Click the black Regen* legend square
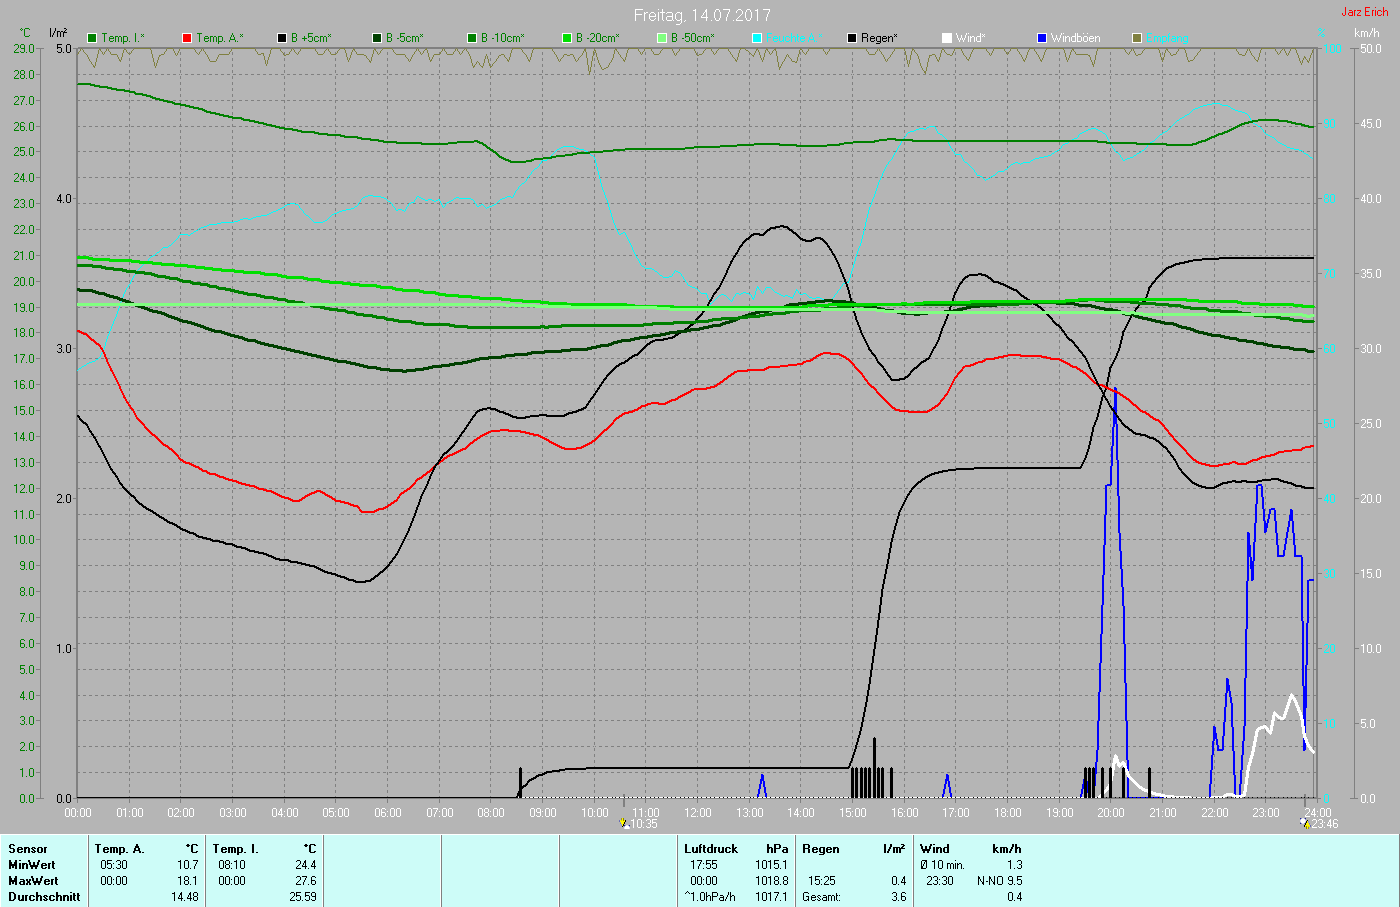Viewport: 1400px width, 907px height. pyautogui.click(x=853, y=38)
